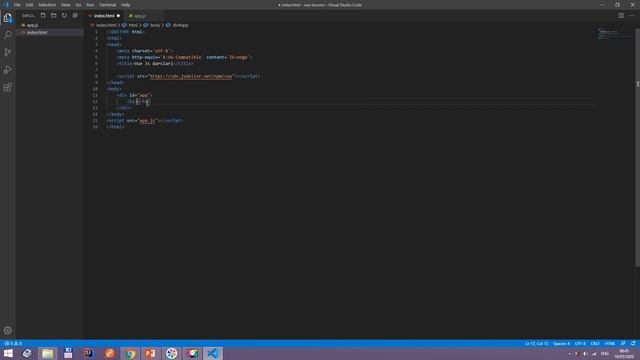The image size is (640, 360).
Task: Close the unsaved index.html tab dot
Action: 118,16
